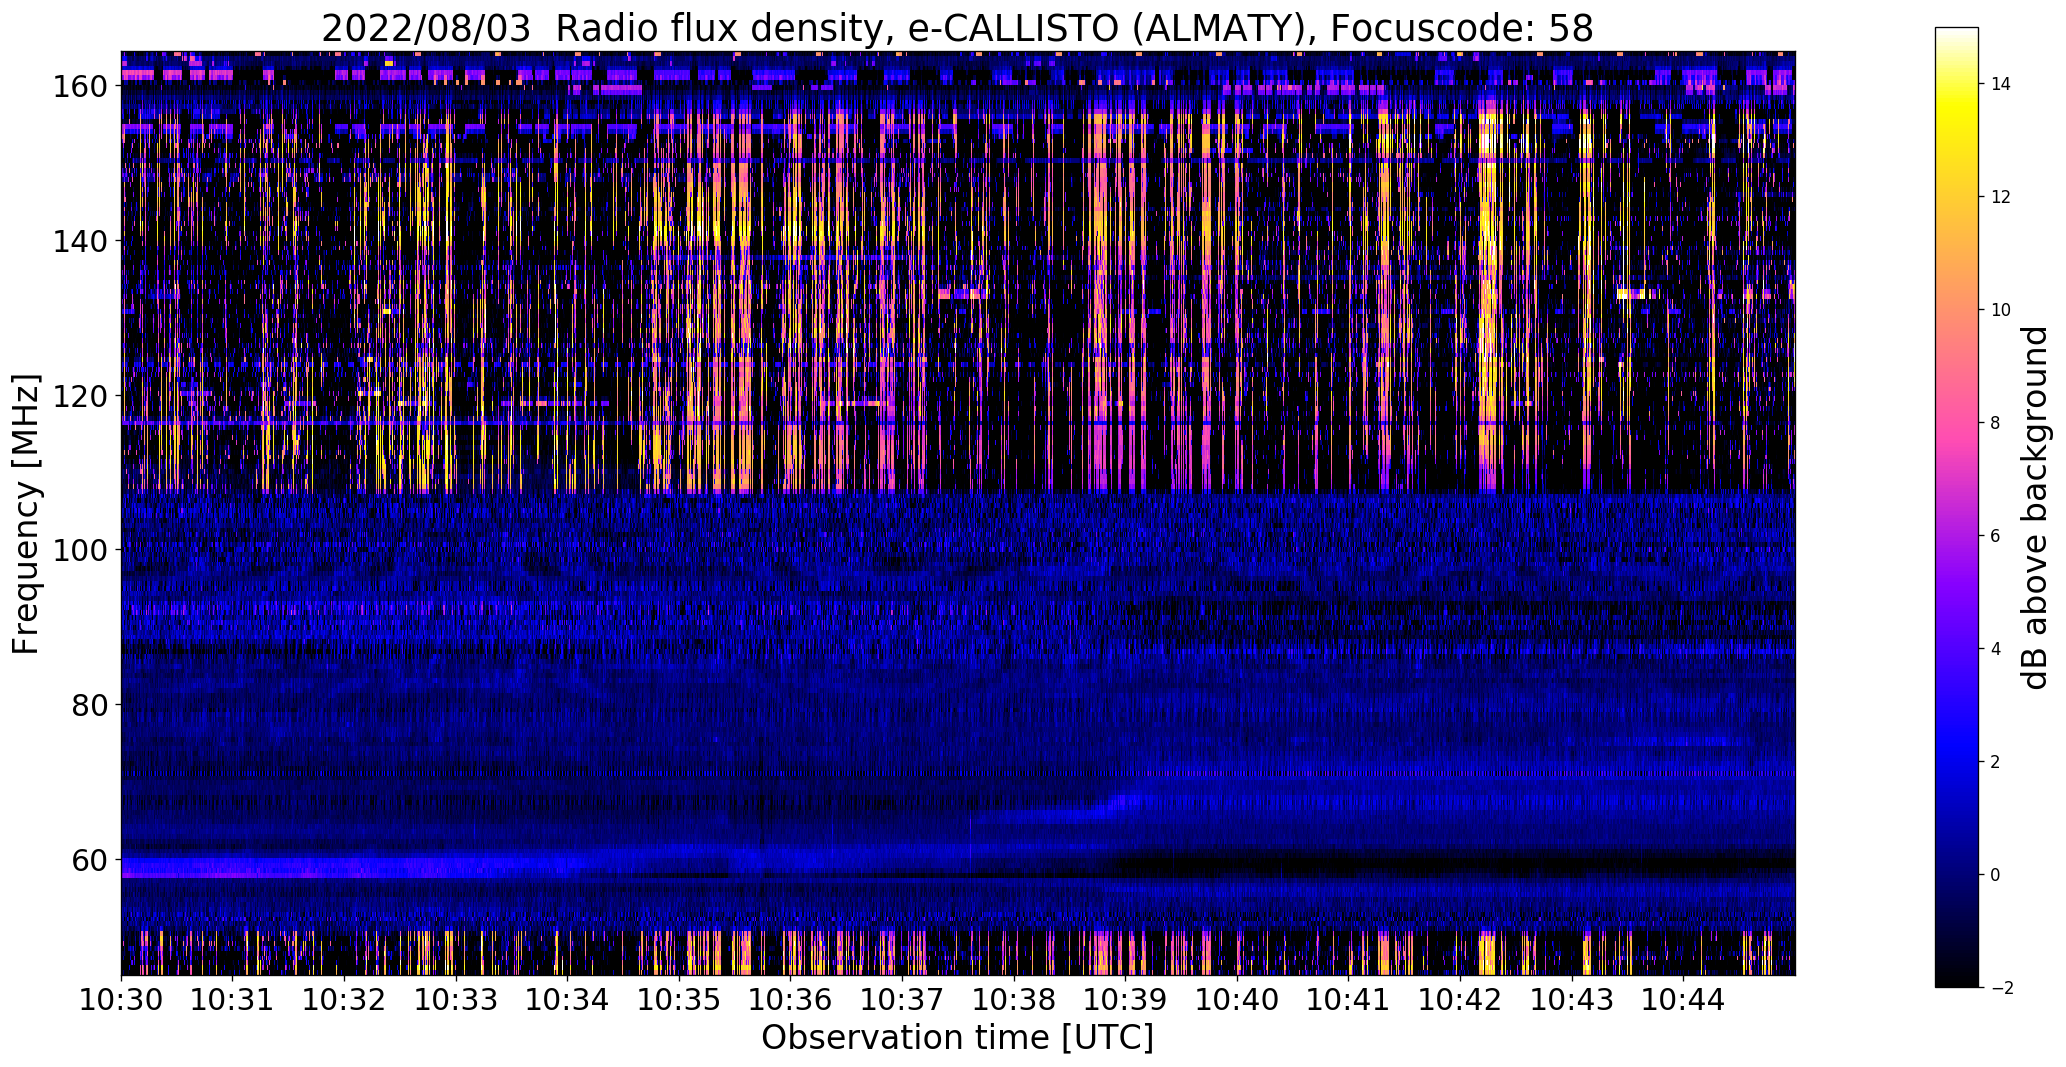Click the bright burst near 10:42 at 140 MHz

[x=1487, y=241]
